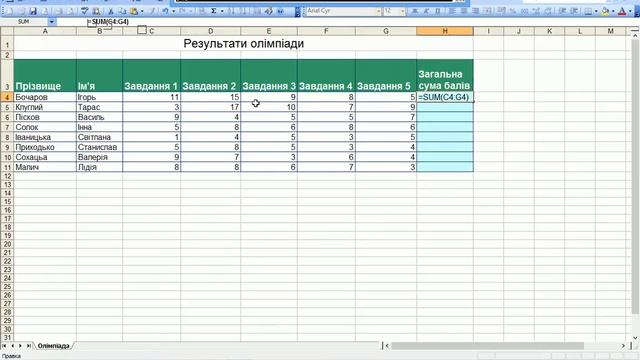Apply currency number format
Screen dimensions: 640x360
501,11
